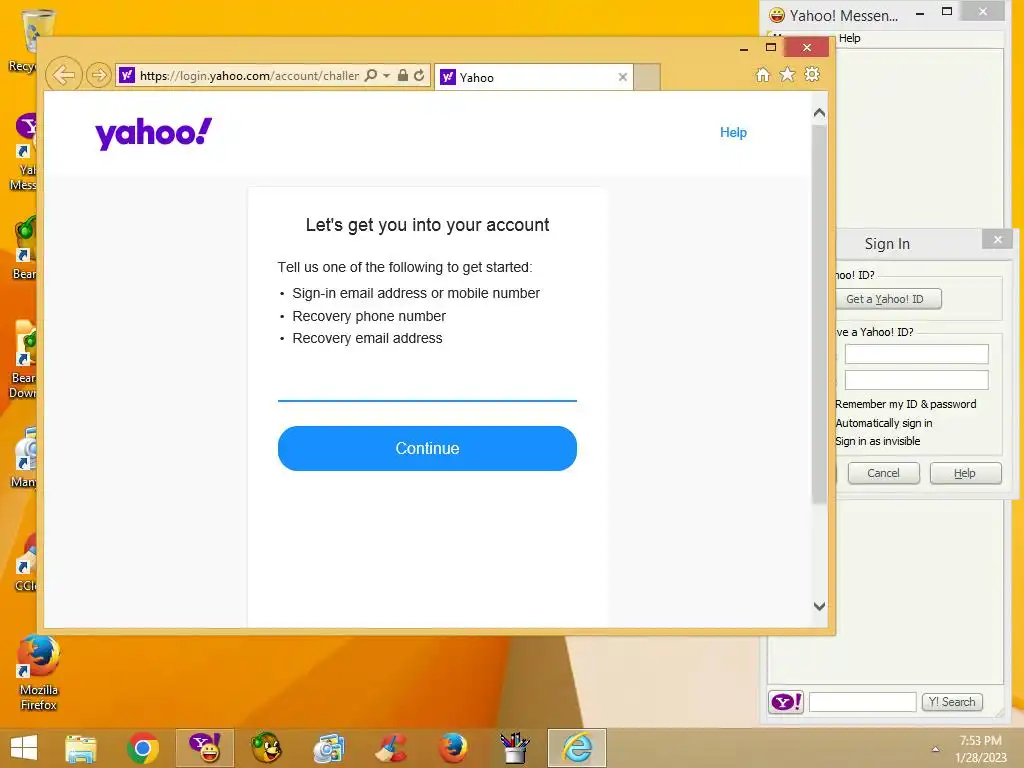Viewport: 1024px width, 768px height.
Task: Click the scroll up arrow of page scrollbar
Action: (x=820, y=113)
